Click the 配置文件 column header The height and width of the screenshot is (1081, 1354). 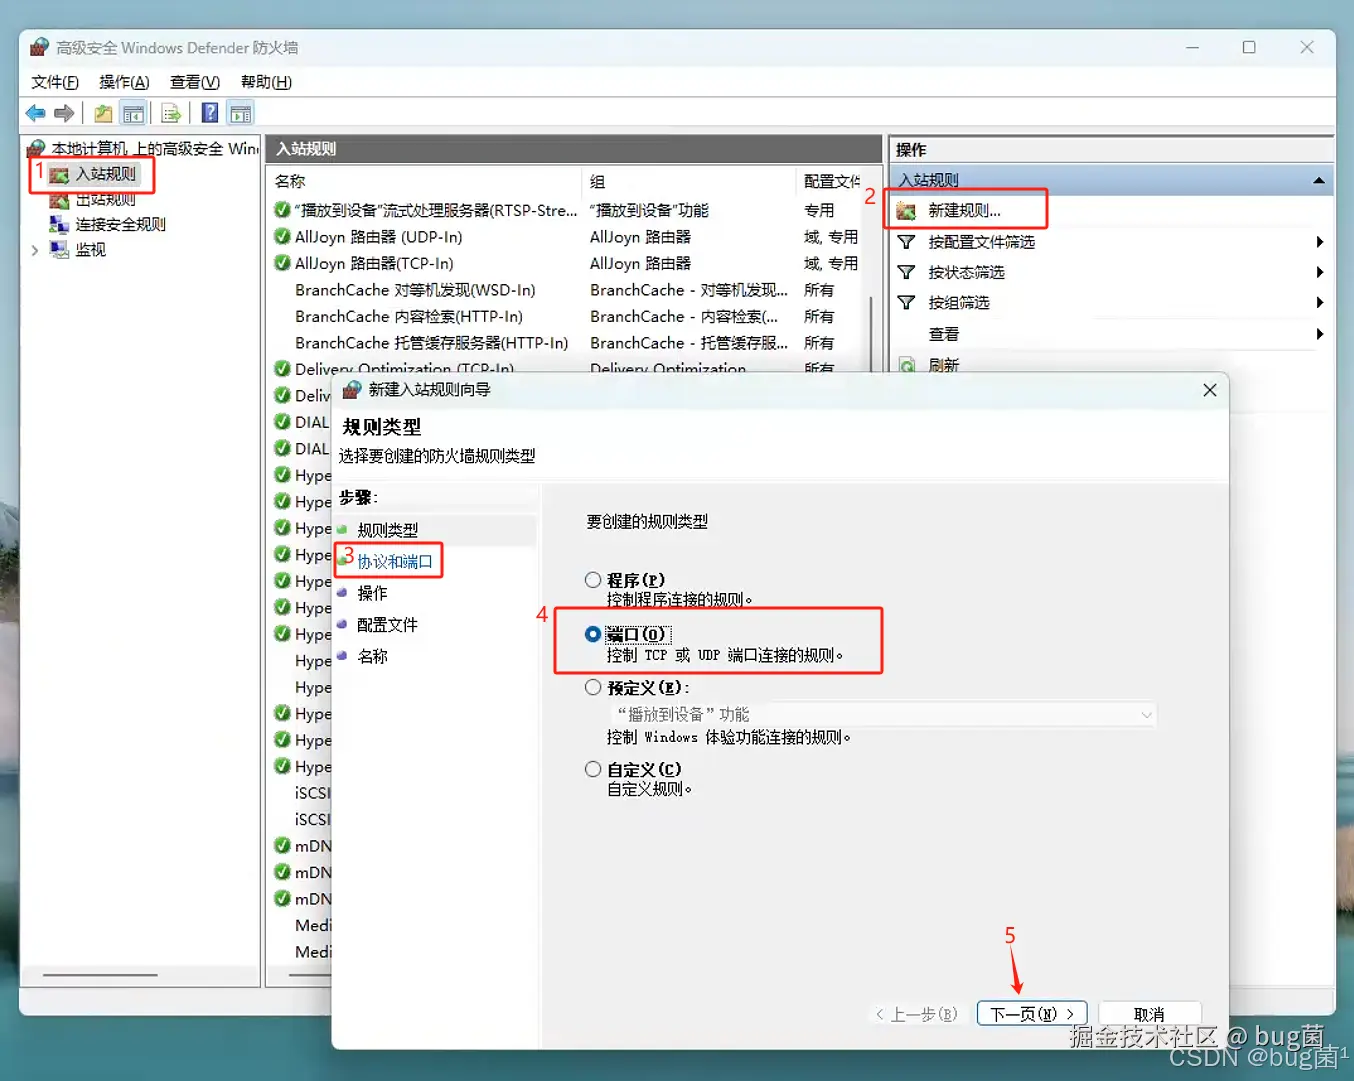pos(832,181)
